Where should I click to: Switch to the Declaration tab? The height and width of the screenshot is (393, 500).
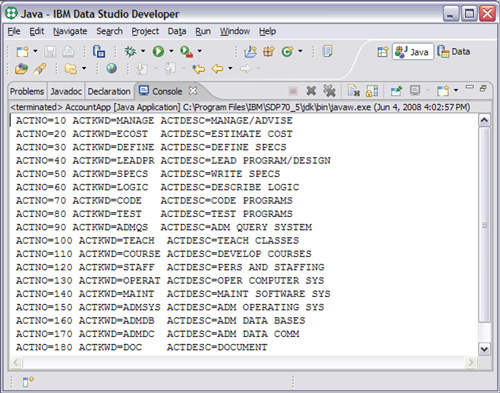pos(109,91)
